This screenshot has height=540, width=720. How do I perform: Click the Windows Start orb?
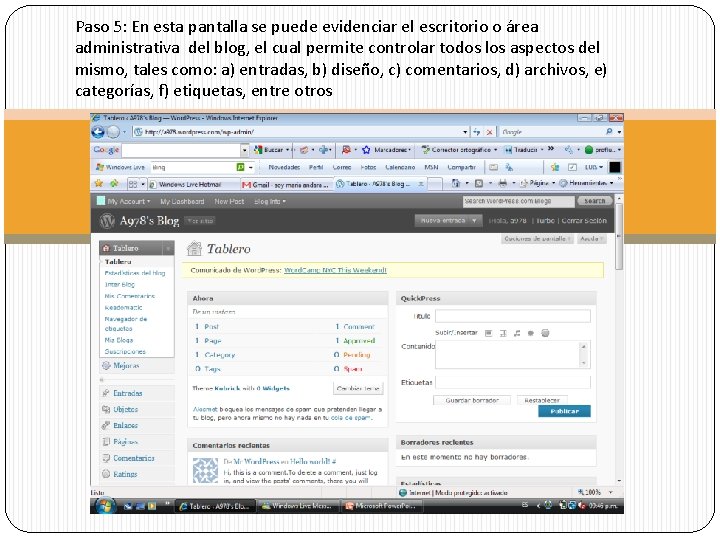(x=104, y=506)
